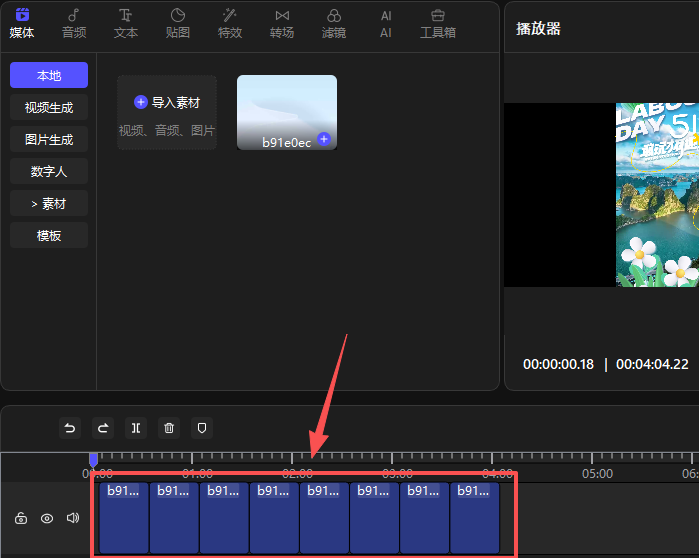Screen dimensions: 699x558
Task: Click the undo arrow in timeline toolbar
Action: coord(70,428)
